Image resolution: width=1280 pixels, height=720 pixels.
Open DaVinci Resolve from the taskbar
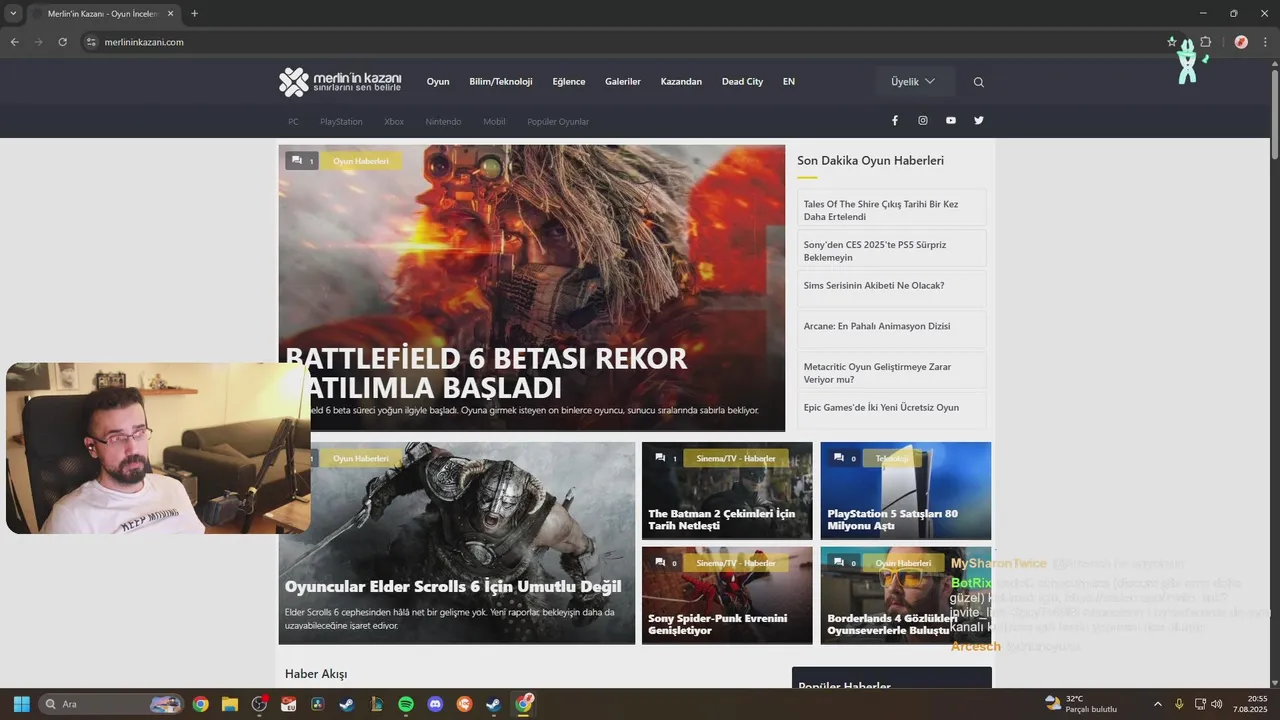click(x=317, y=704)
